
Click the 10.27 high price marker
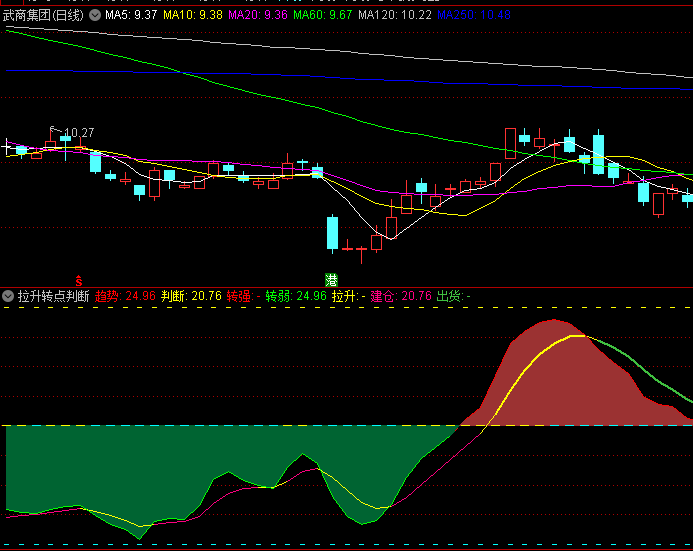coord(78,133)
